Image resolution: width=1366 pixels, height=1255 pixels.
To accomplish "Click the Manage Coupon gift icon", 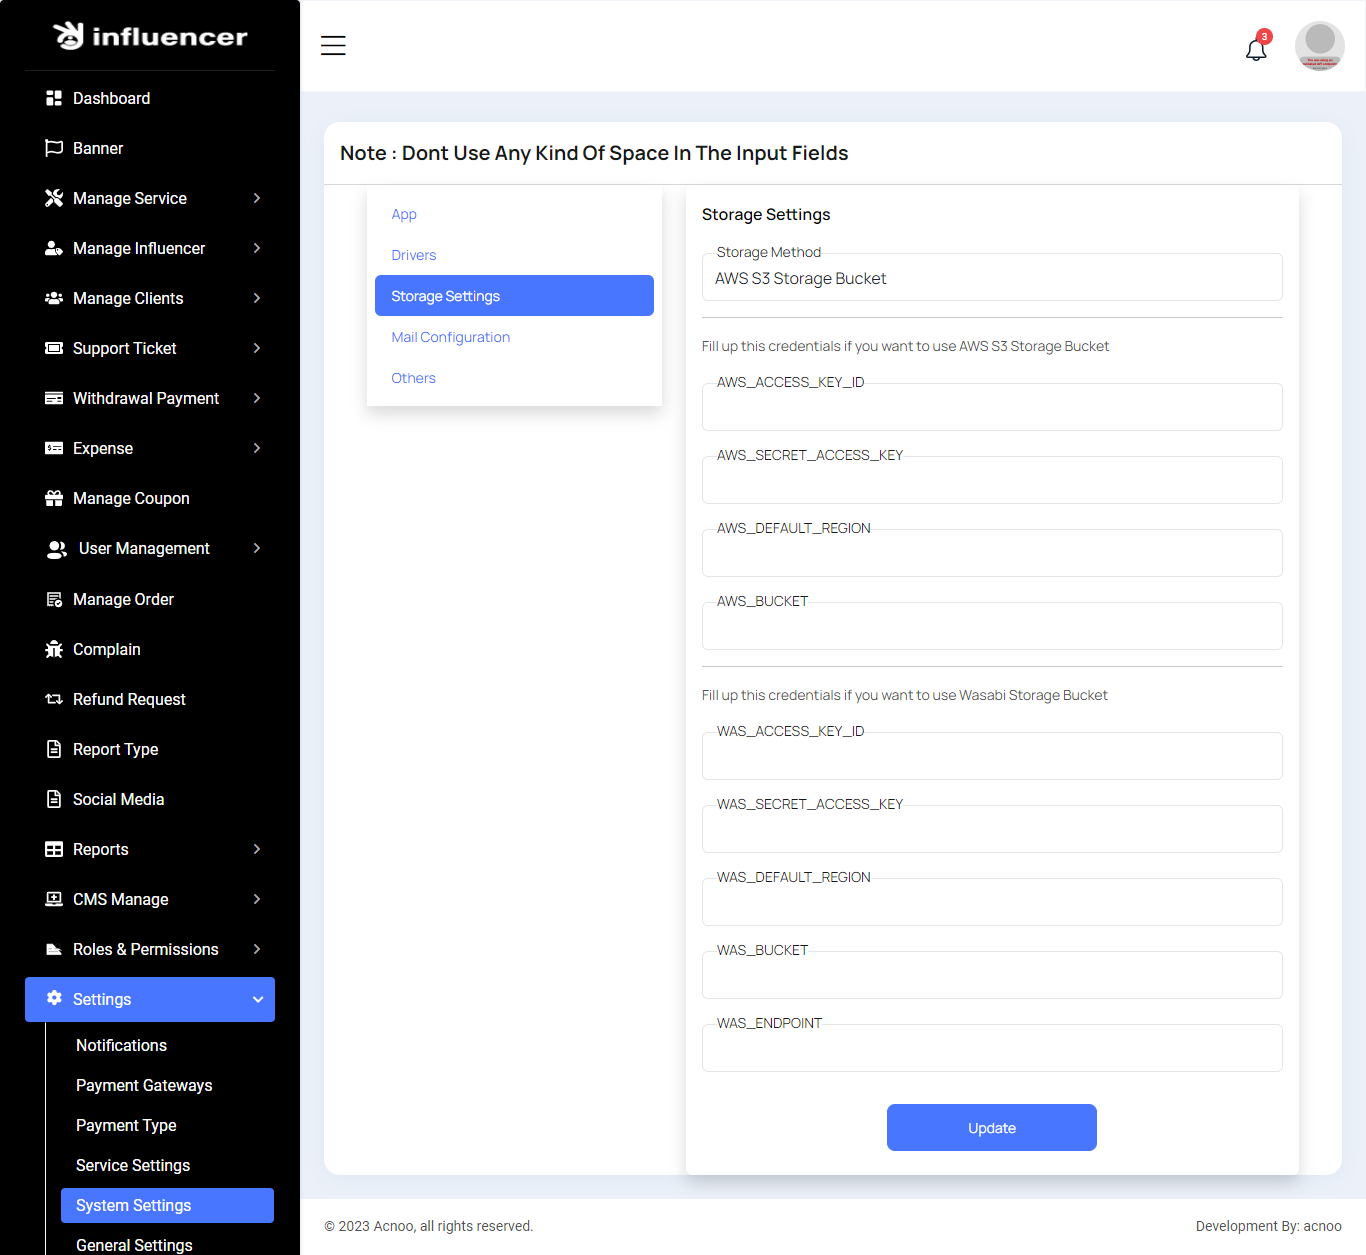I will (54, 498).
